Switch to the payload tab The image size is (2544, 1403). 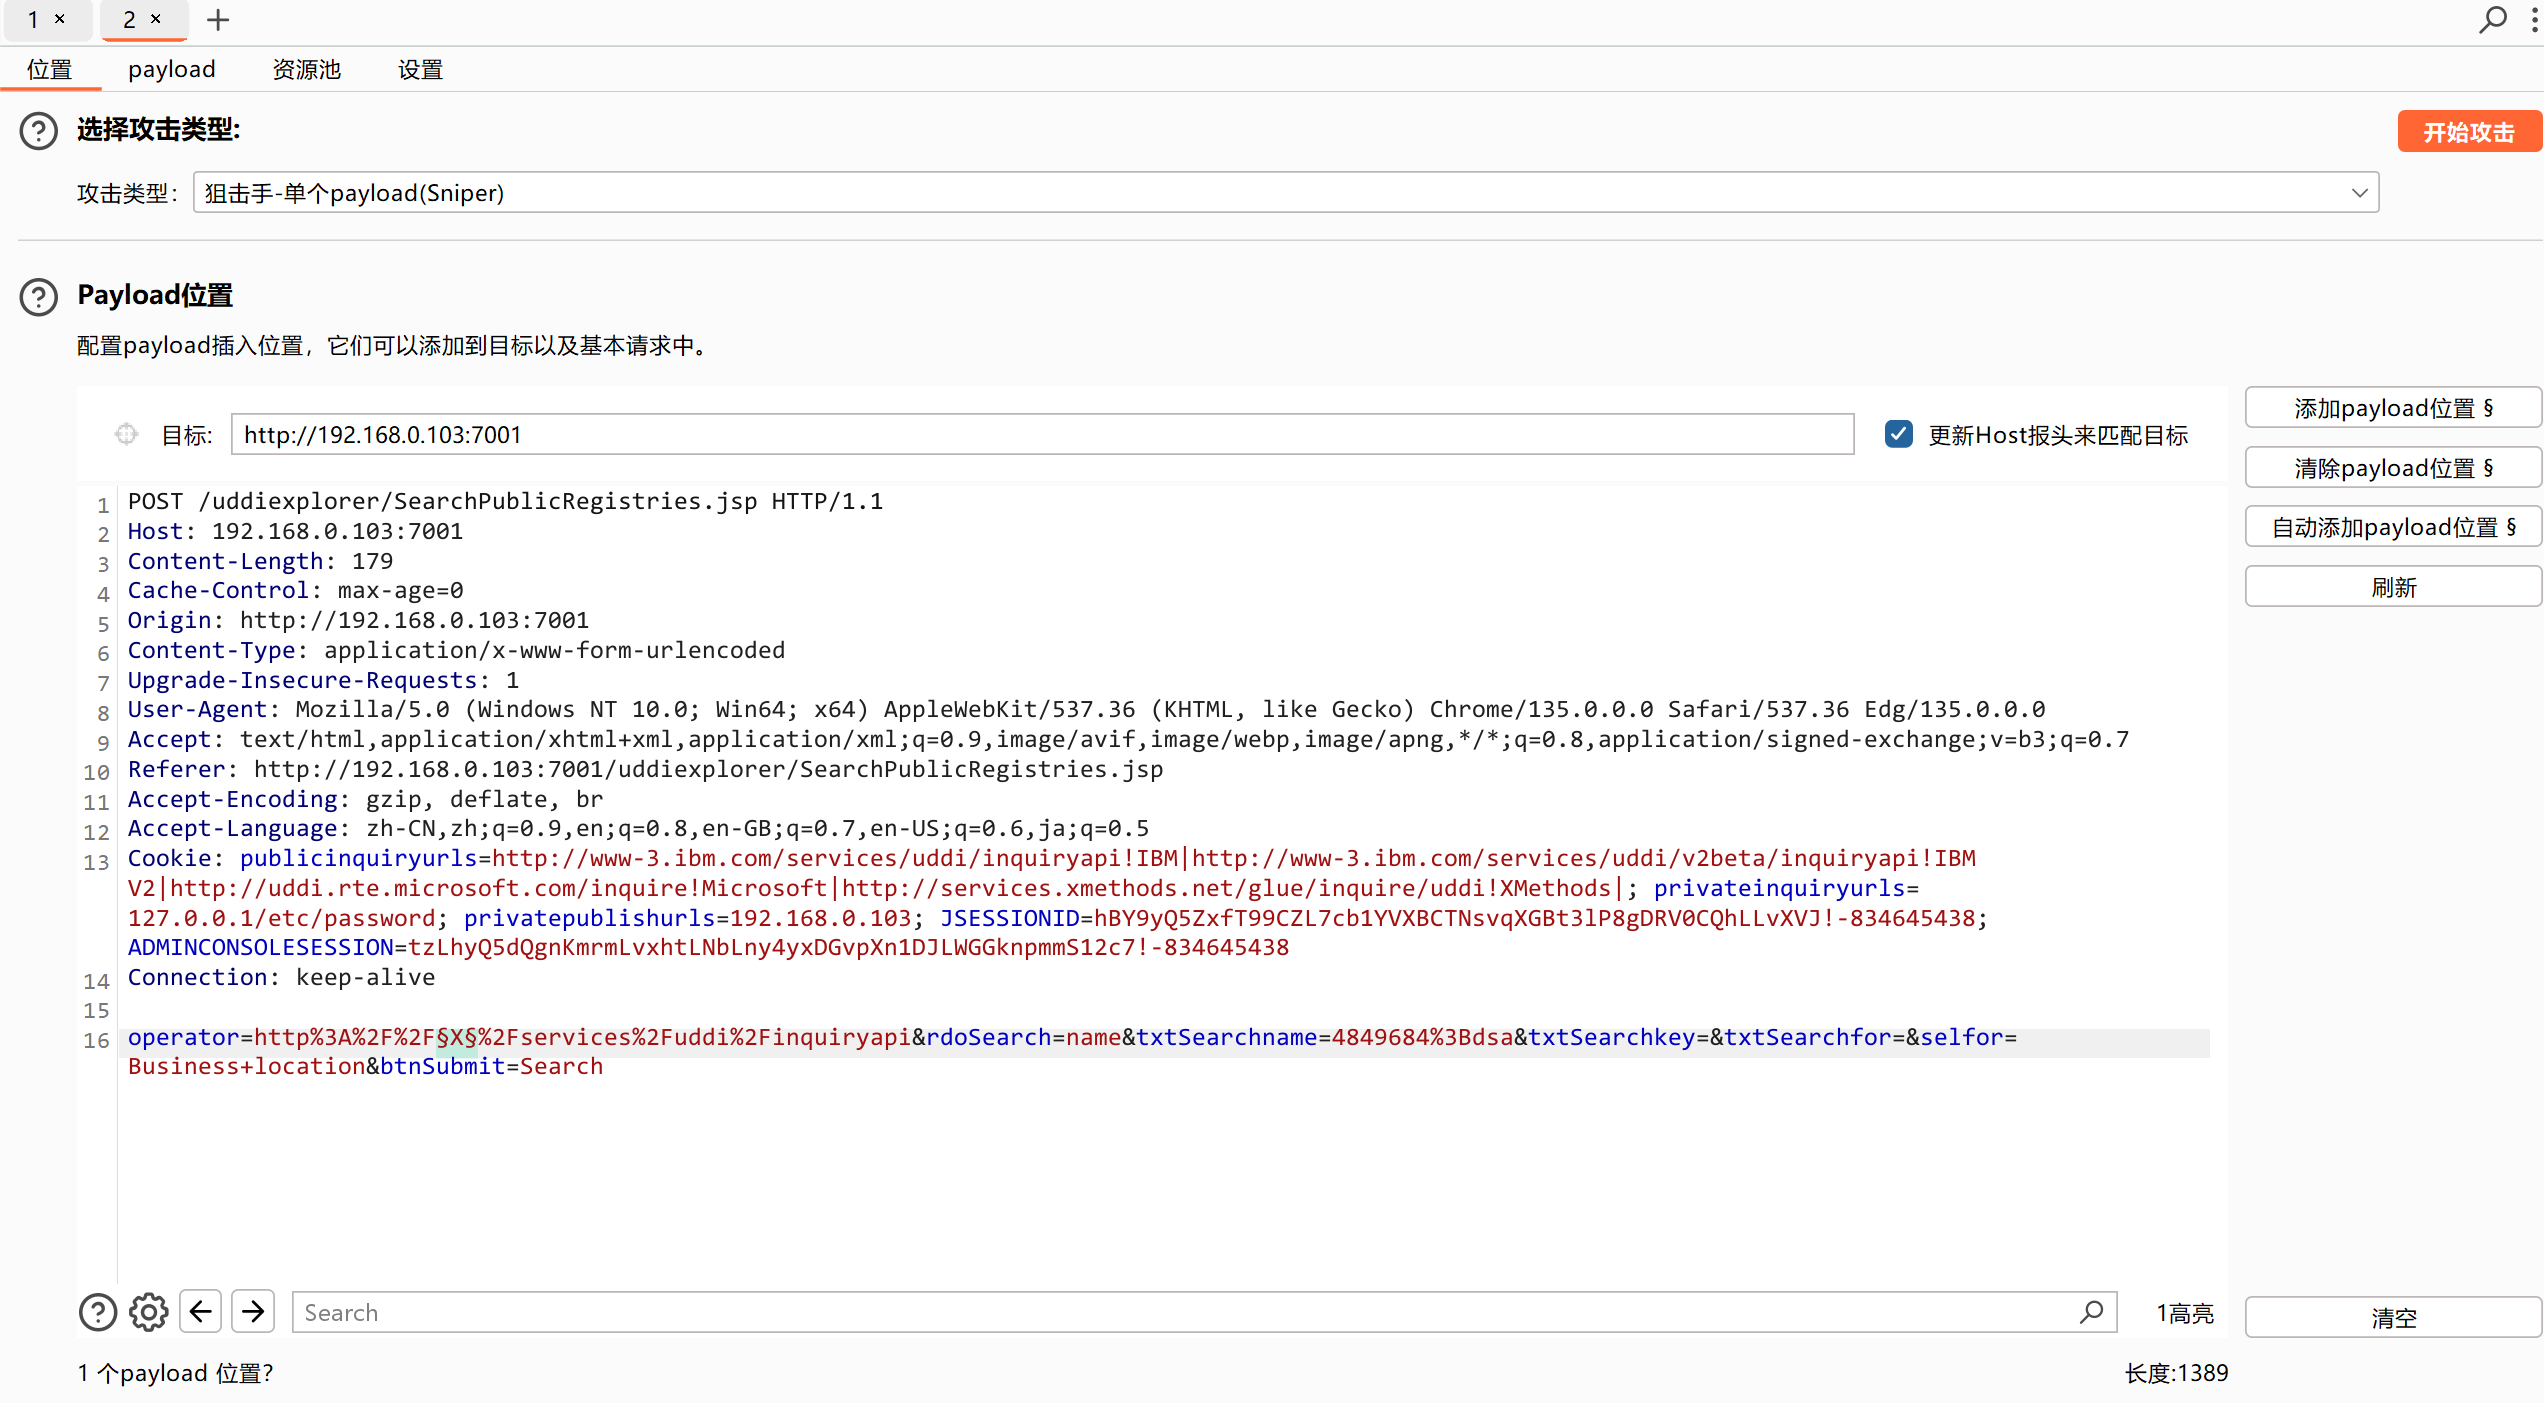172,69
